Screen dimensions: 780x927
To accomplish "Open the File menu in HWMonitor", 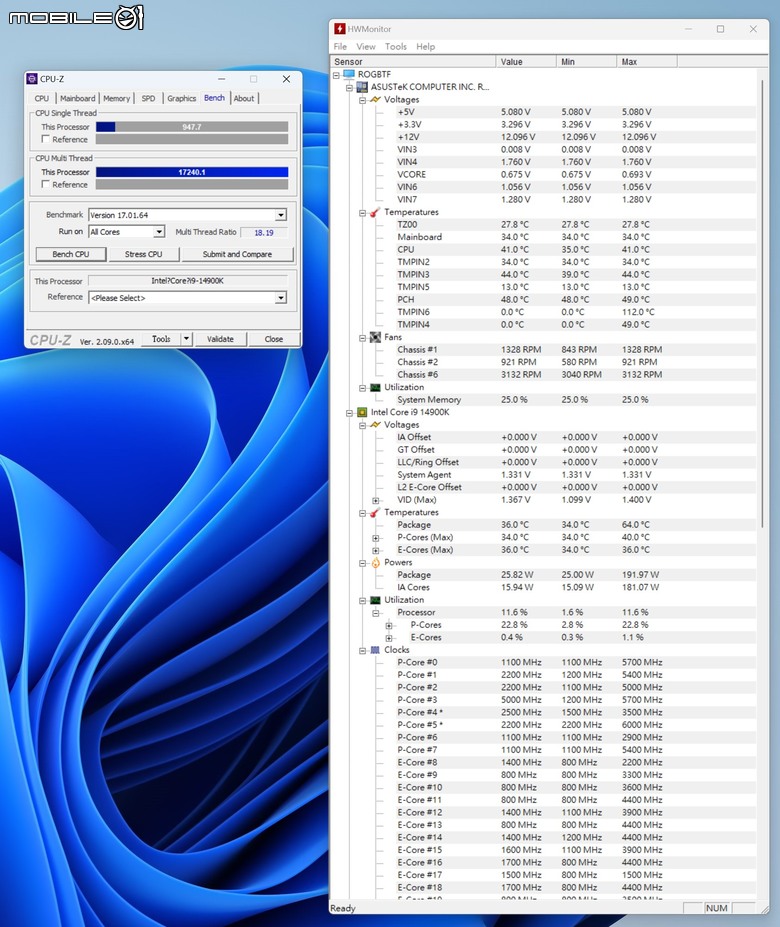I will coord(340,46).
